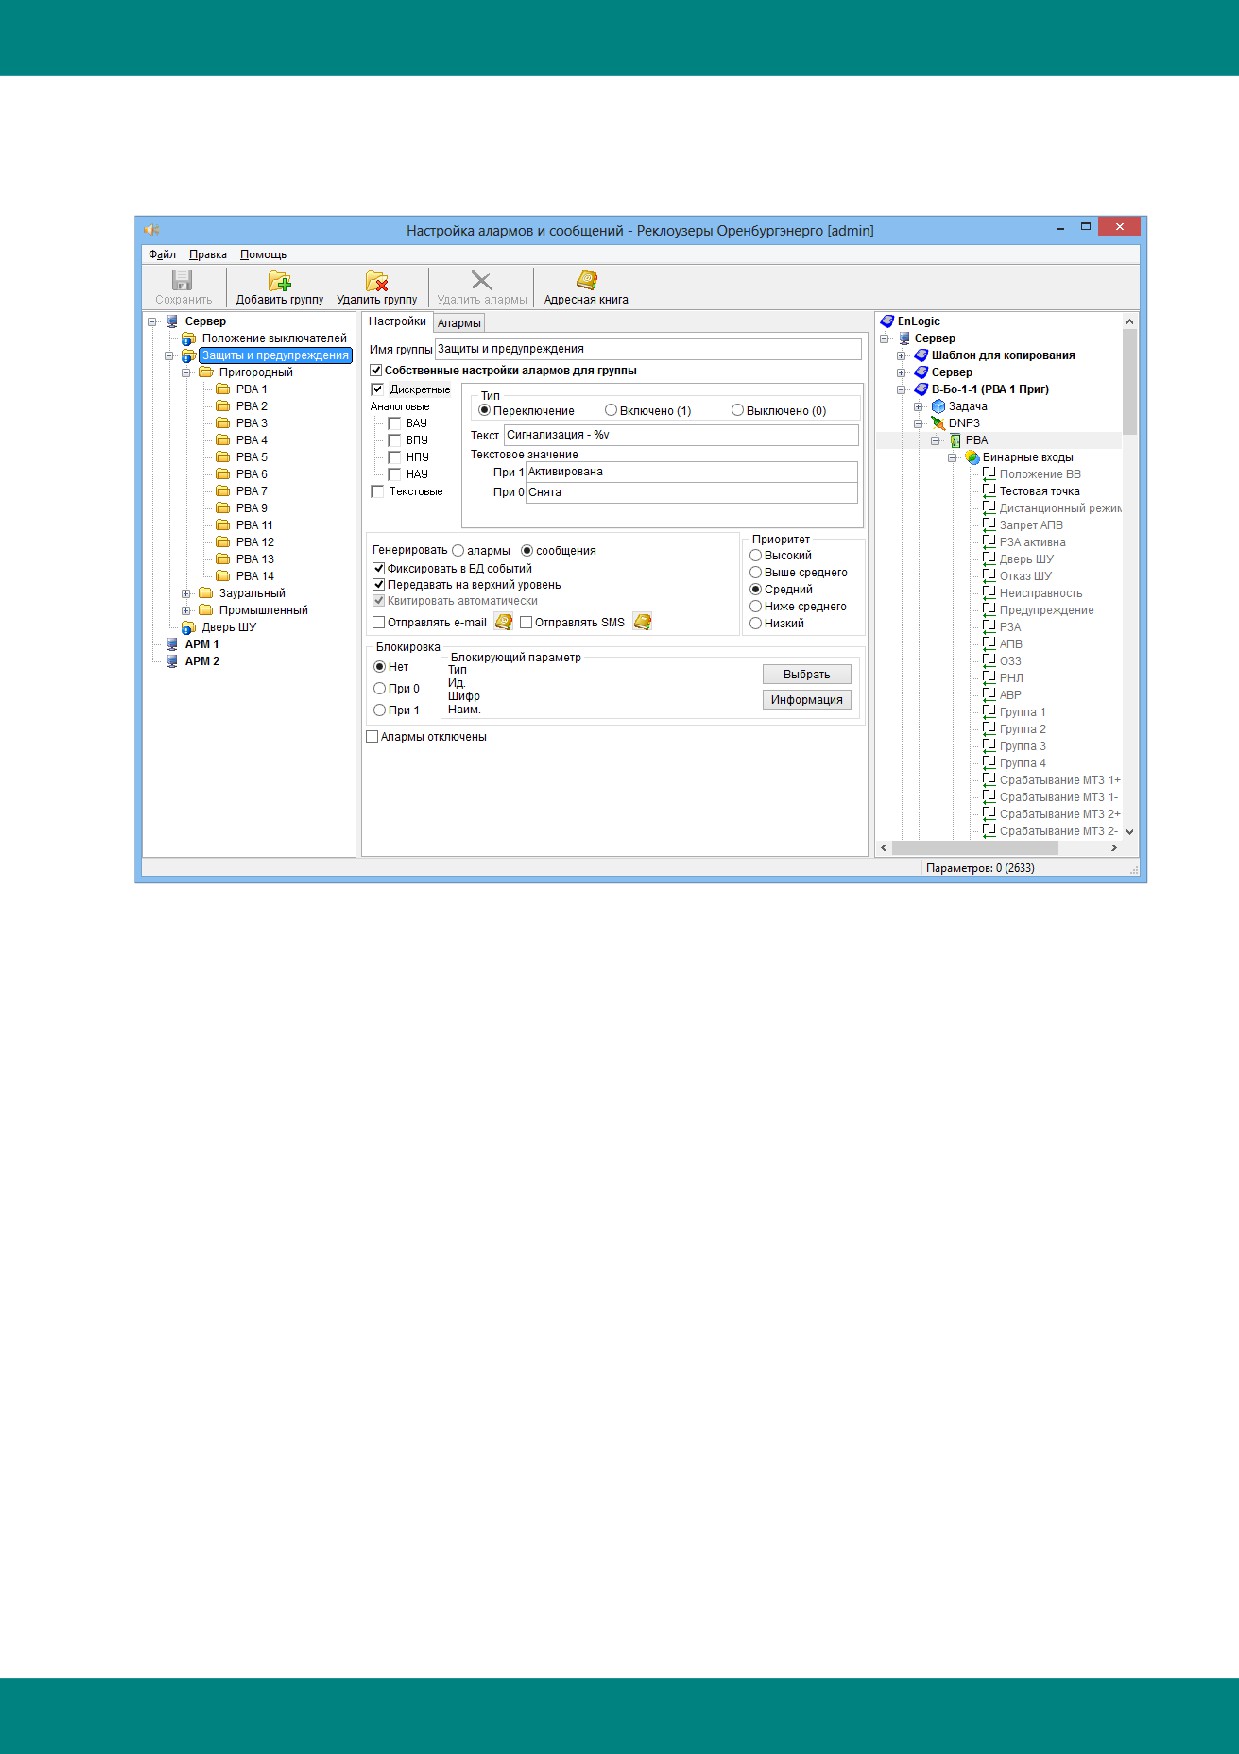Click the Тестовая точка input icon
Viewport: 1239px width, 1754px height.
tap(989, 491)
